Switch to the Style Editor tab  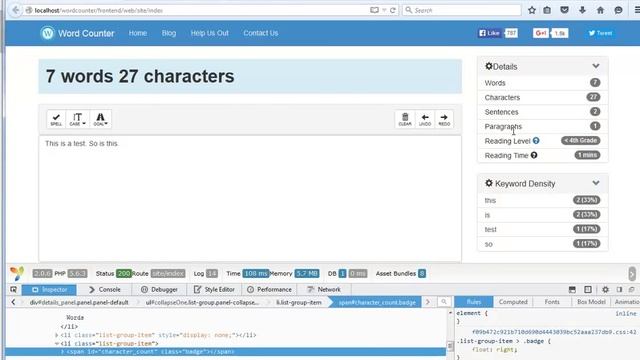click(214, 289)
